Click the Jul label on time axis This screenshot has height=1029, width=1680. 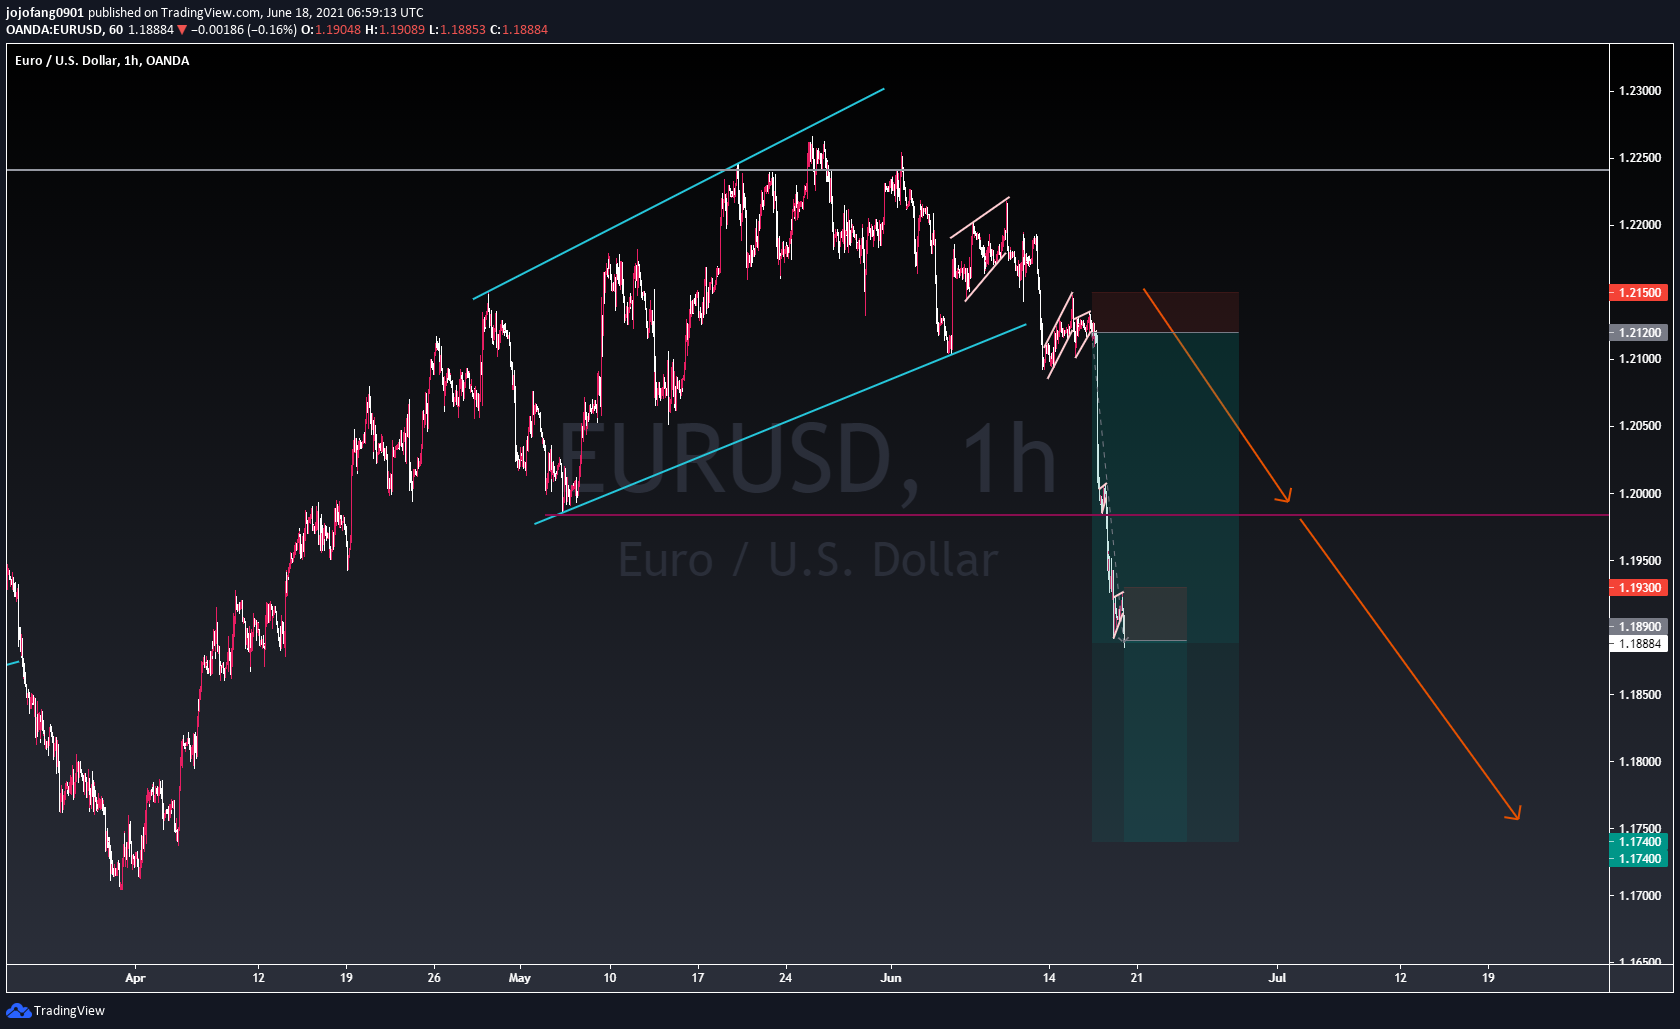pyautogui.click(x=1277, y=978)
